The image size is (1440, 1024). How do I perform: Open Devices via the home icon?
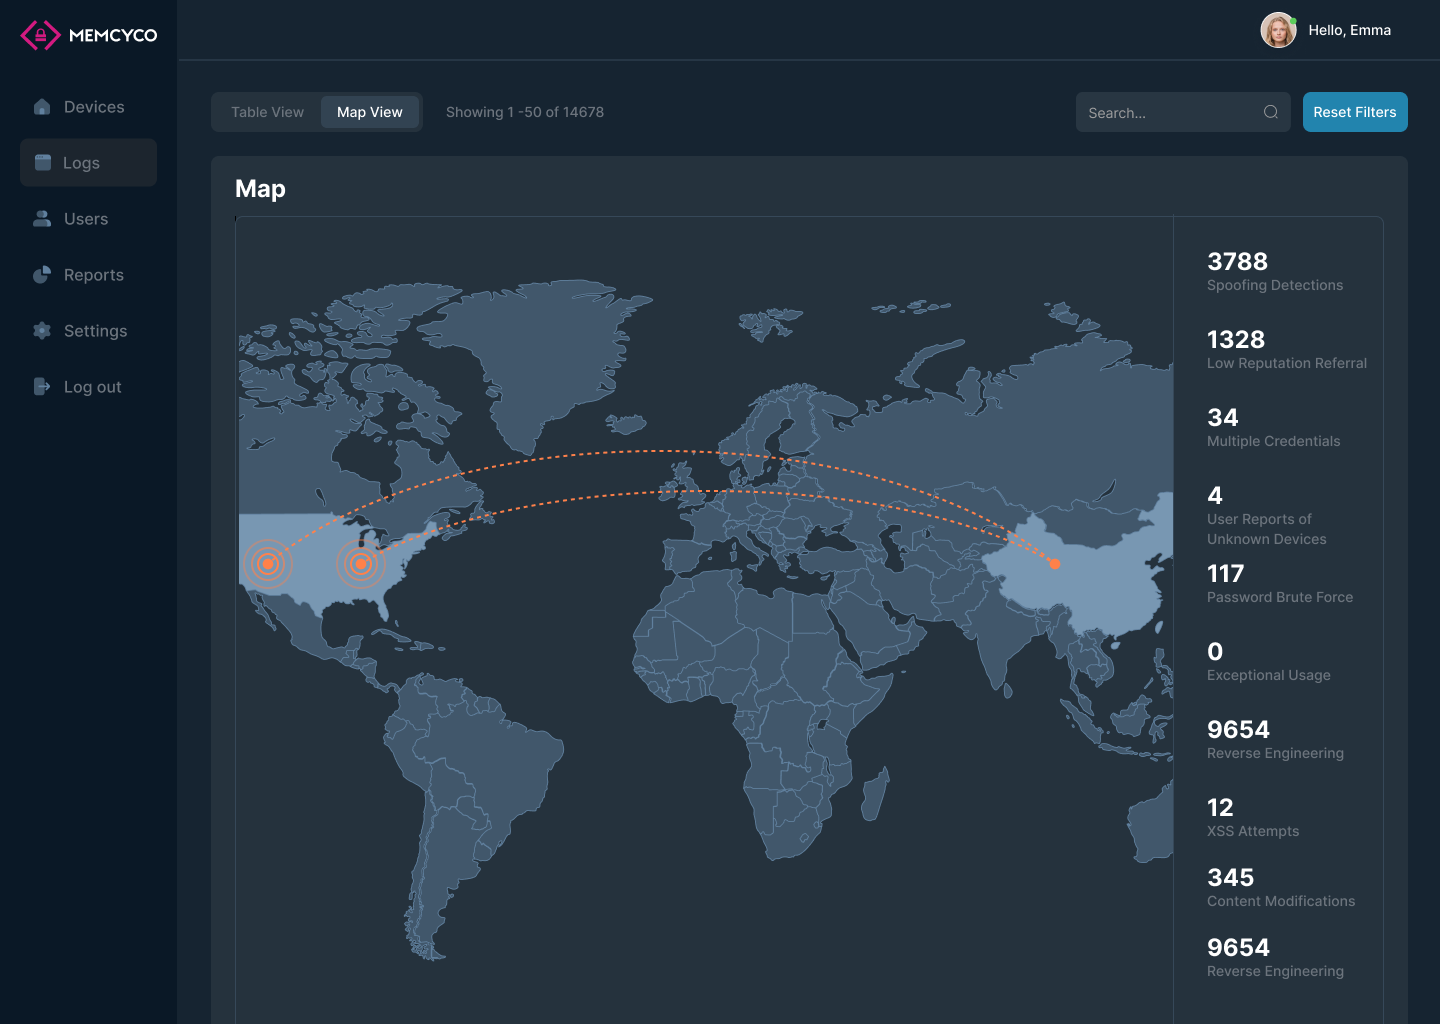tap(42, 107)
